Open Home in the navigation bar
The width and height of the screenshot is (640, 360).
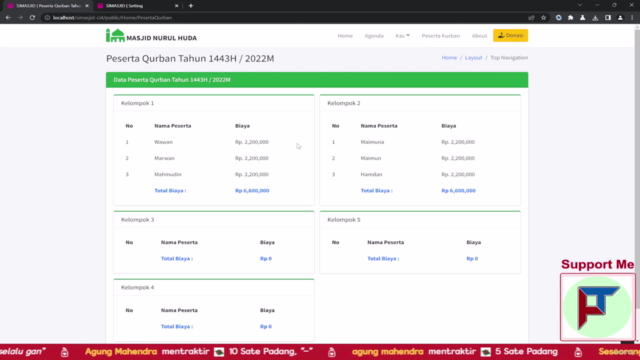click(x=345, y=36)
